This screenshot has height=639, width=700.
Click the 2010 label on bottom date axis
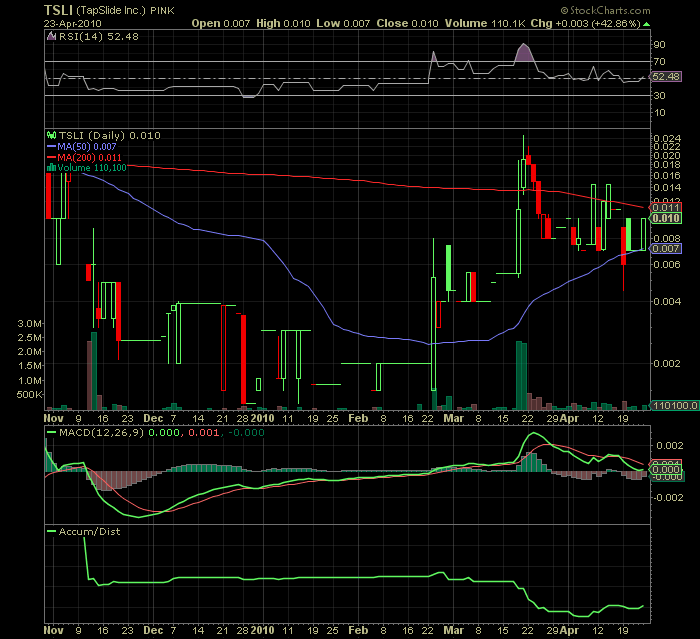point(262,630)
